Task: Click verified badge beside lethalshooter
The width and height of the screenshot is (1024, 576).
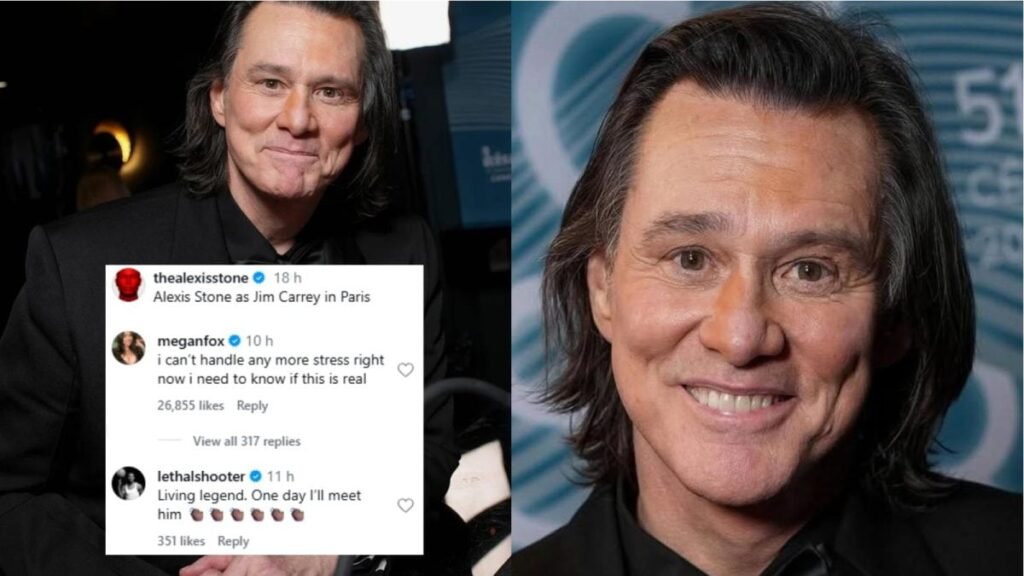Action: [255, 476]
